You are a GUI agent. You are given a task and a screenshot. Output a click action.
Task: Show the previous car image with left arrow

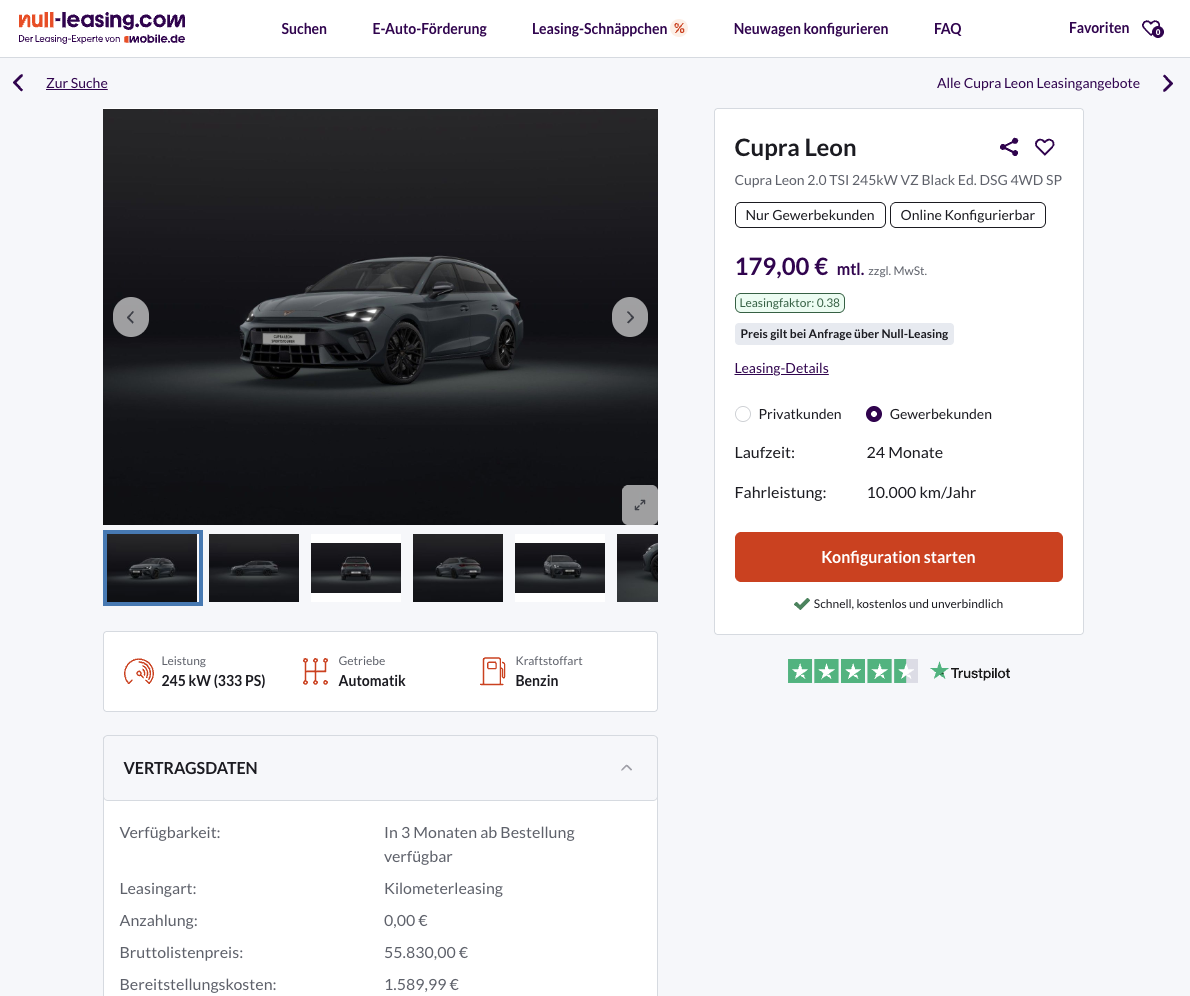click(131, 317)
